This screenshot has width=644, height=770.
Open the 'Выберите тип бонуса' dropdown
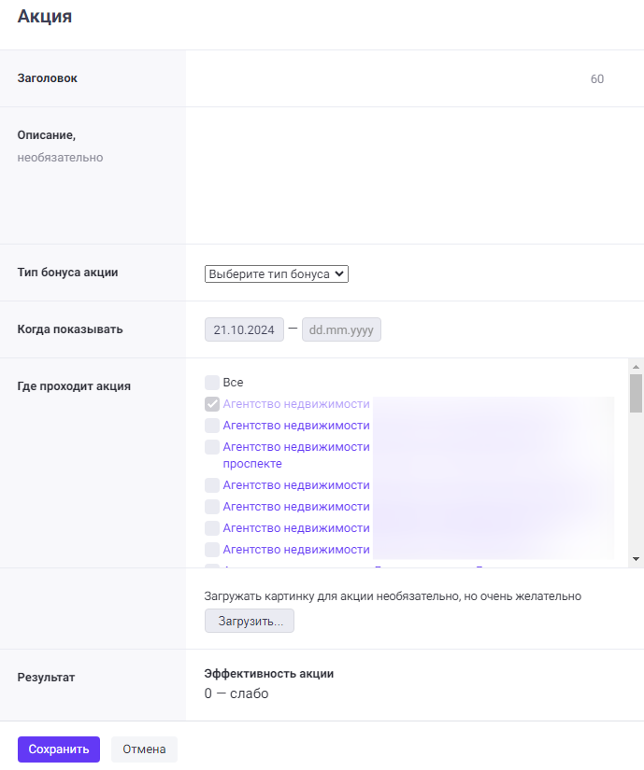276,273
